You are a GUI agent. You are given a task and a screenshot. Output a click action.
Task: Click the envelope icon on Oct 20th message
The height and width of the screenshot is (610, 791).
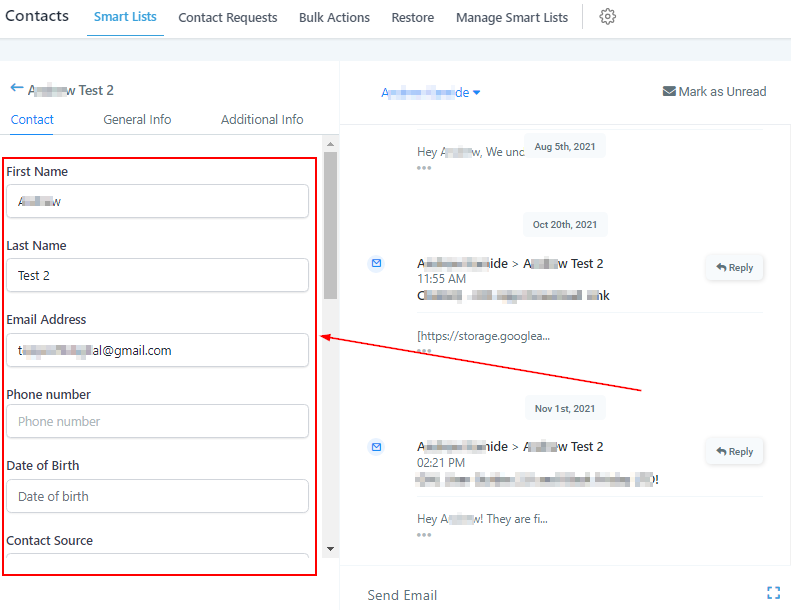[x=376, y=264]
